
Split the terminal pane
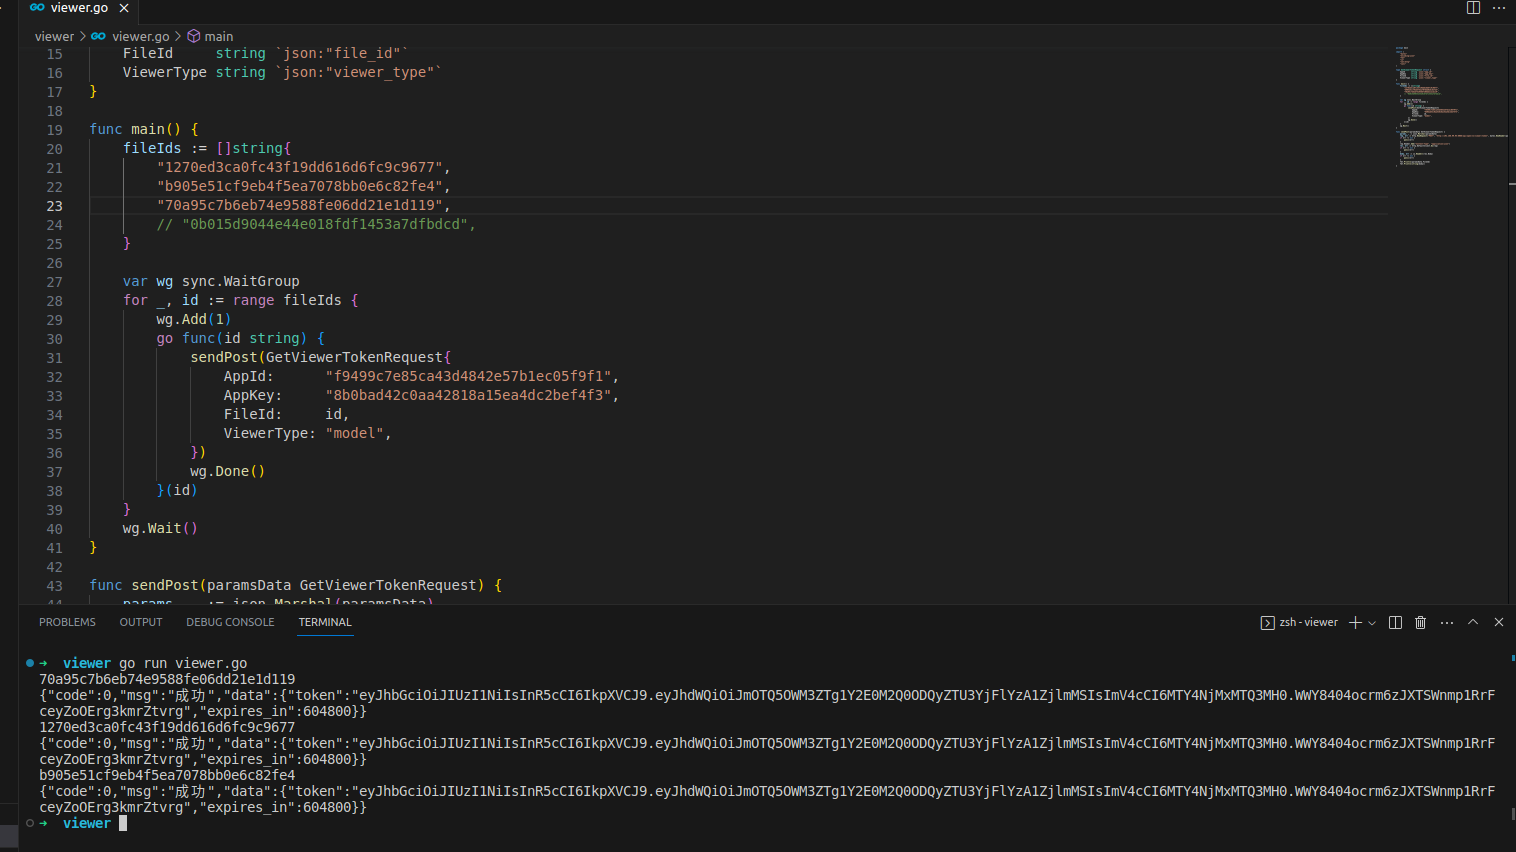pos(1394,622)
